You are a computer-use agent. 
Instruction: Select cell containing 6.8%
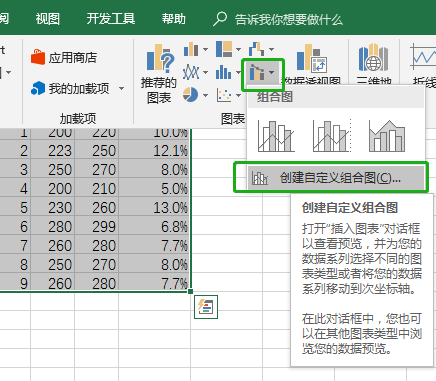pyautogui.click(x=155, y=227)
